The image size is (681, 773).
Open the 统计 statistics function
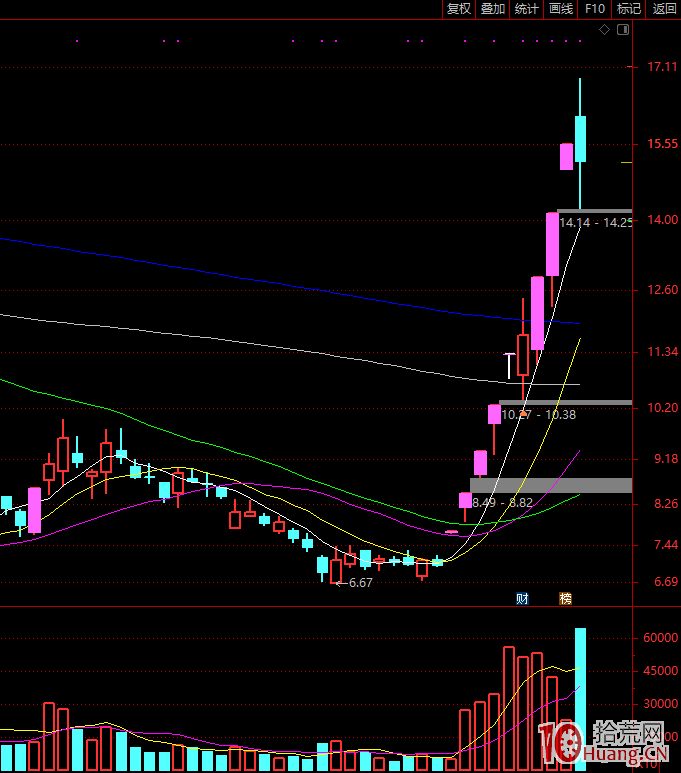[x=526, y=9]
